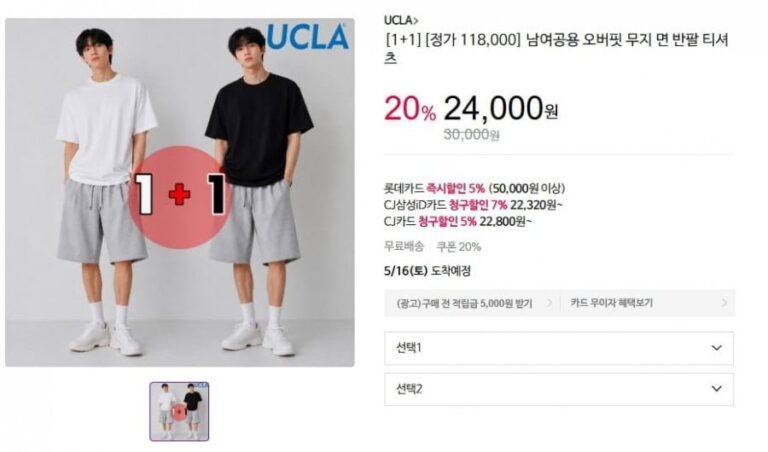
Task: Click the CJ삼성iD카드 청구할인 7% offer
Action: (x=473, y=205)
